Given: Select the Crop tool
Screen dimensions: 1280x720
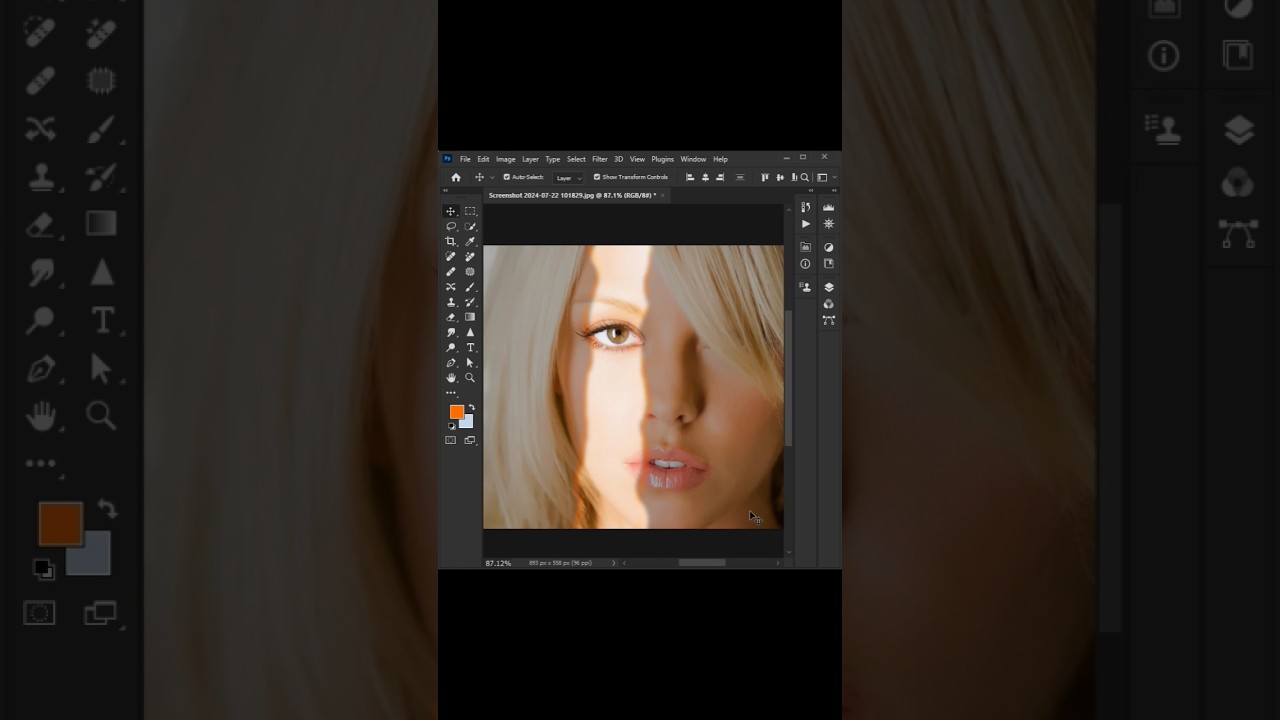Looking at the screenshot, I should coord(451,241).
